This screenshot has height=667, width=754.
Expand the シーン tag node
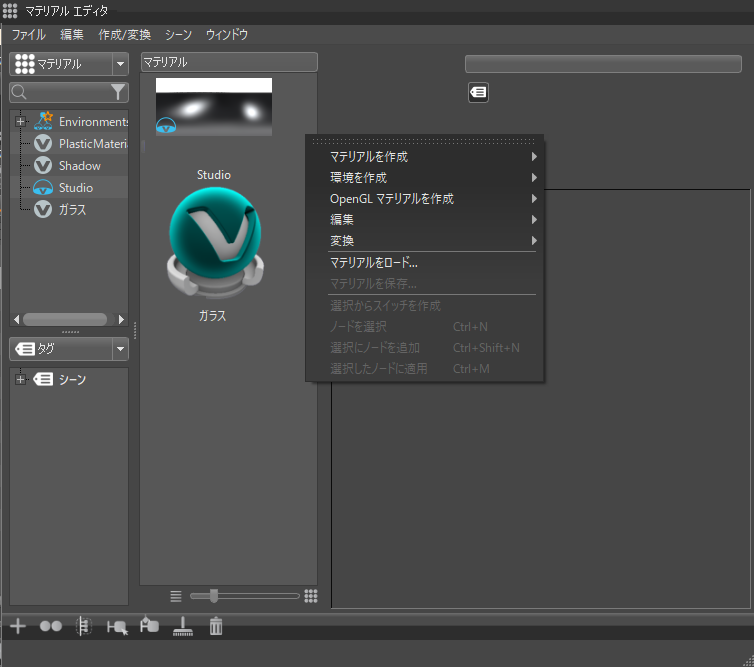pyautogui.click(x=20, y=379)
